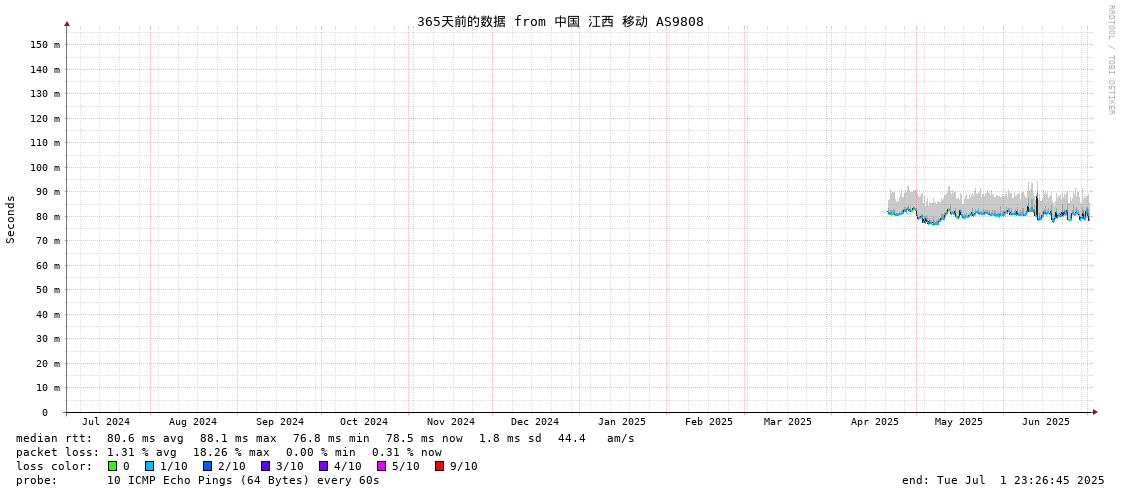Click the '140 m' y-axis value
The image size is (1121, 494).
(46, 69)
